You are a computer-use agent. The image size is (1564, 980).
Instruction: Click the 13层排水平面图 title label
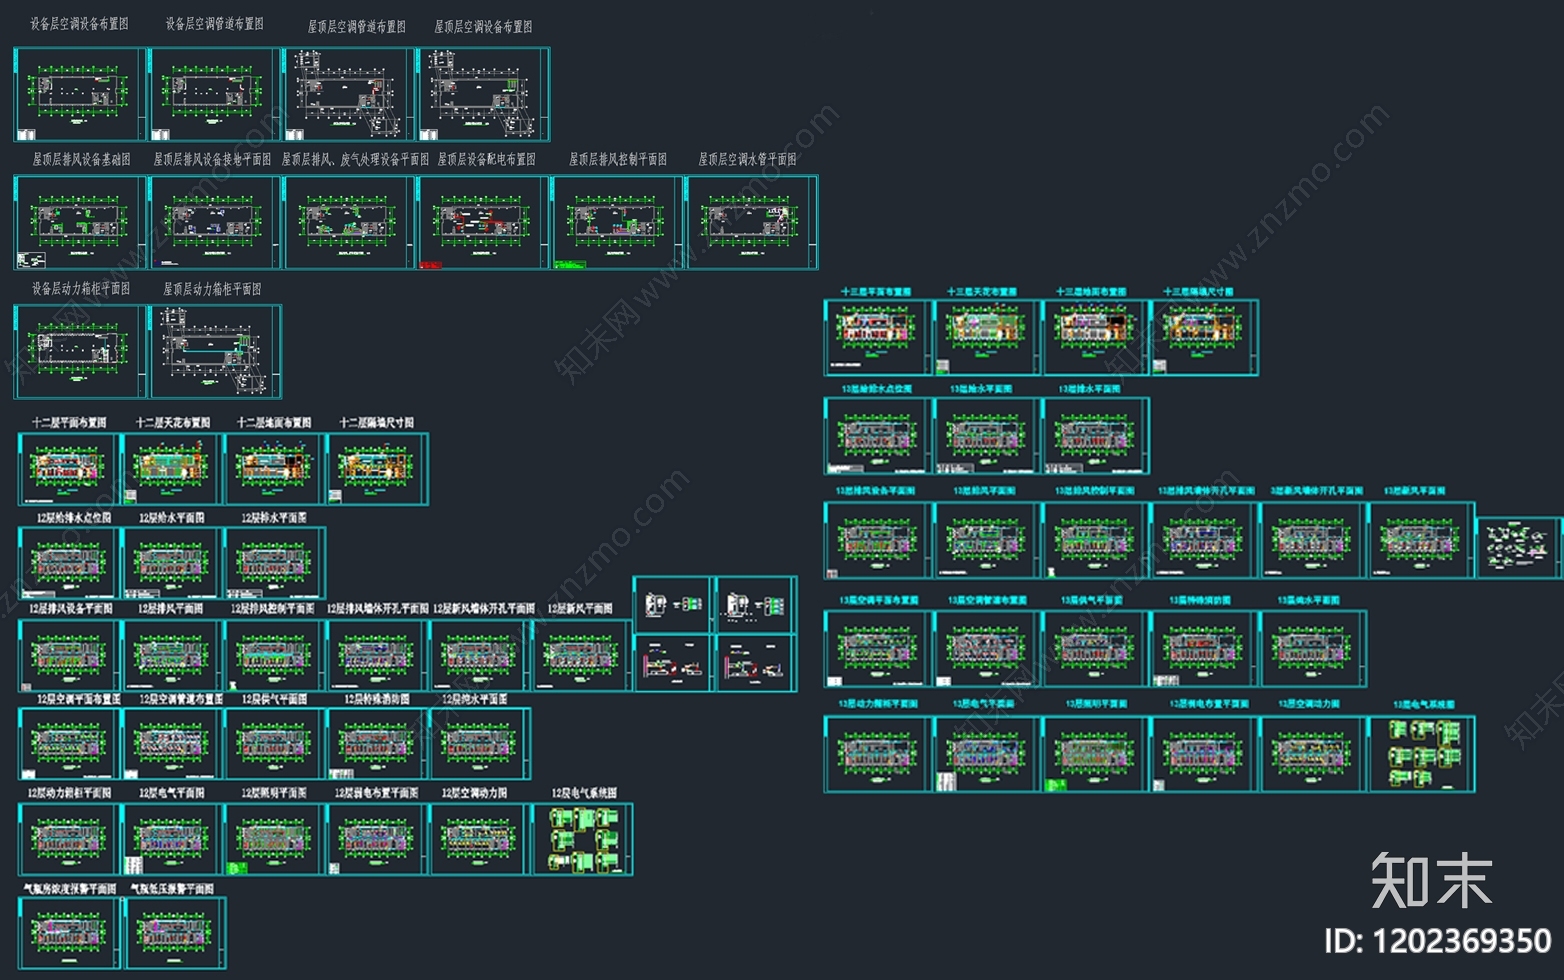(1090, 389)
